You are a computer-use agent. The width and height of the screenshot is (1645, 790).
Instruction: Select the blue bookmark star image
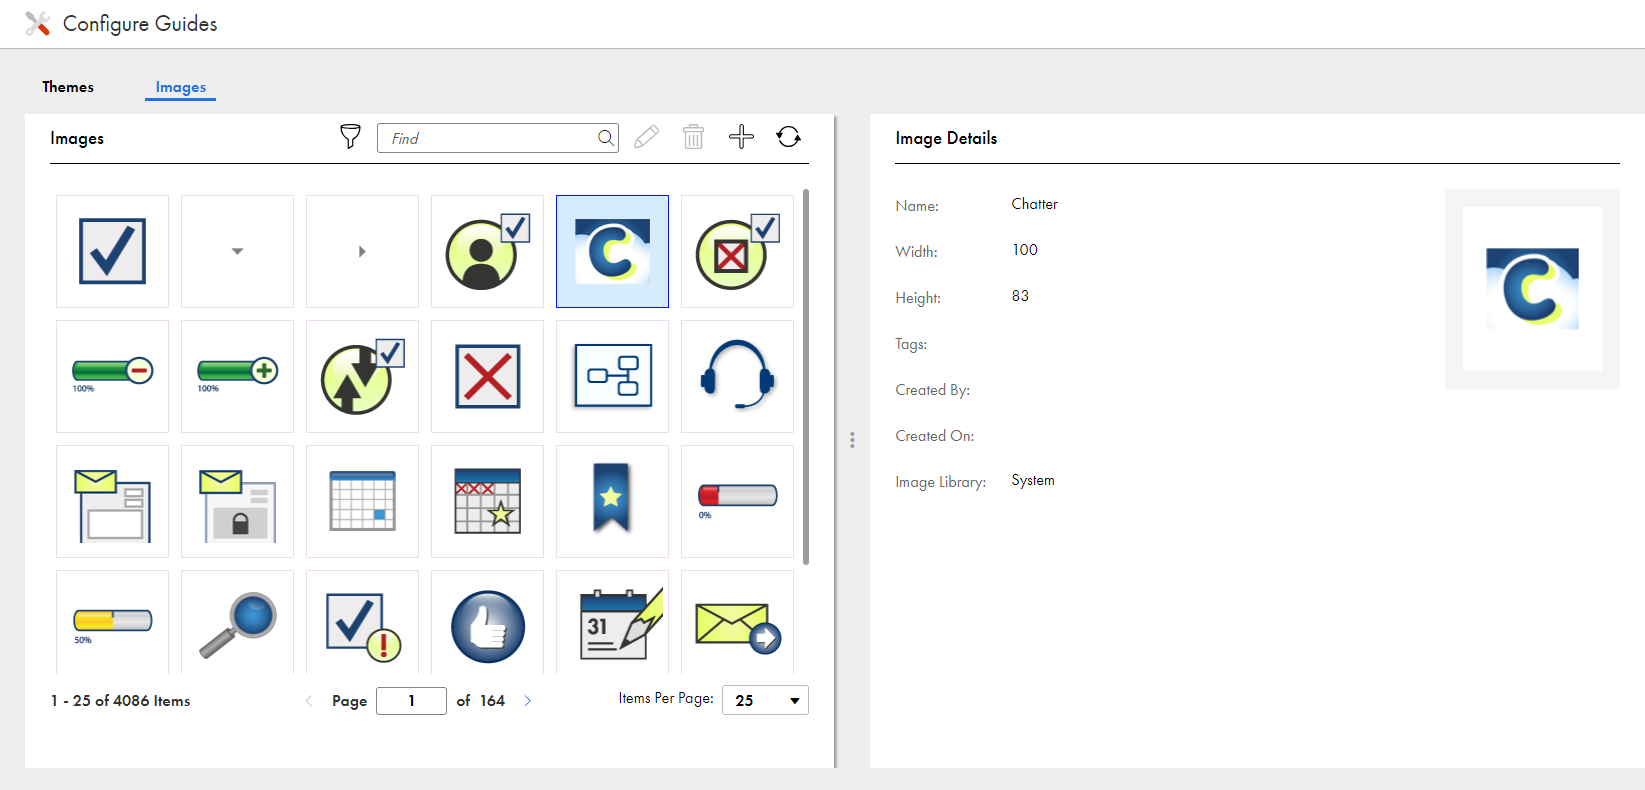coord(612,501)
